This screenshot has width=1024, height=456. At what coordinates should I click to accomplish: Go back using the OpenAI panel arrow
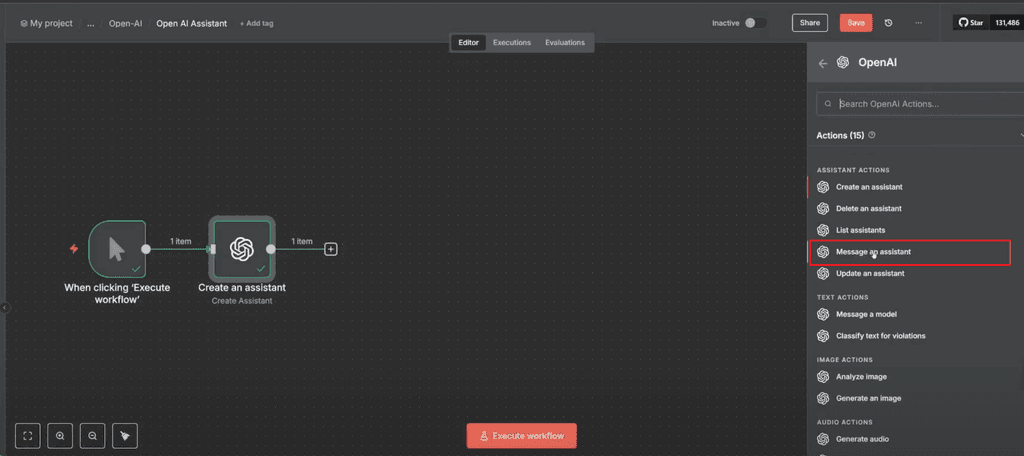click(823, 63)
